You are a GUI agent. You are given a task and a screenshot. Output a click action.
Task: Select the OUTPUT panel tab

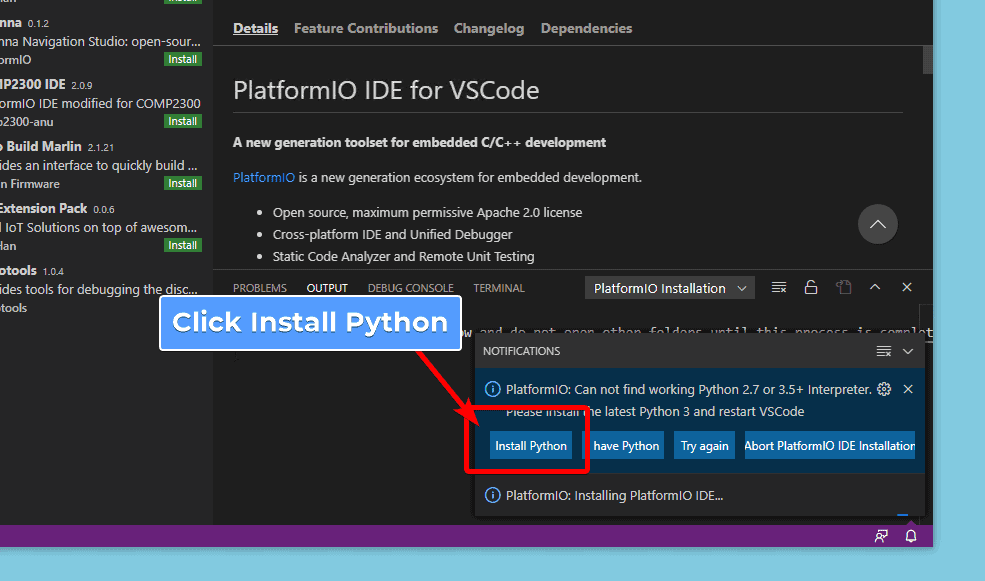coord(327,288)
